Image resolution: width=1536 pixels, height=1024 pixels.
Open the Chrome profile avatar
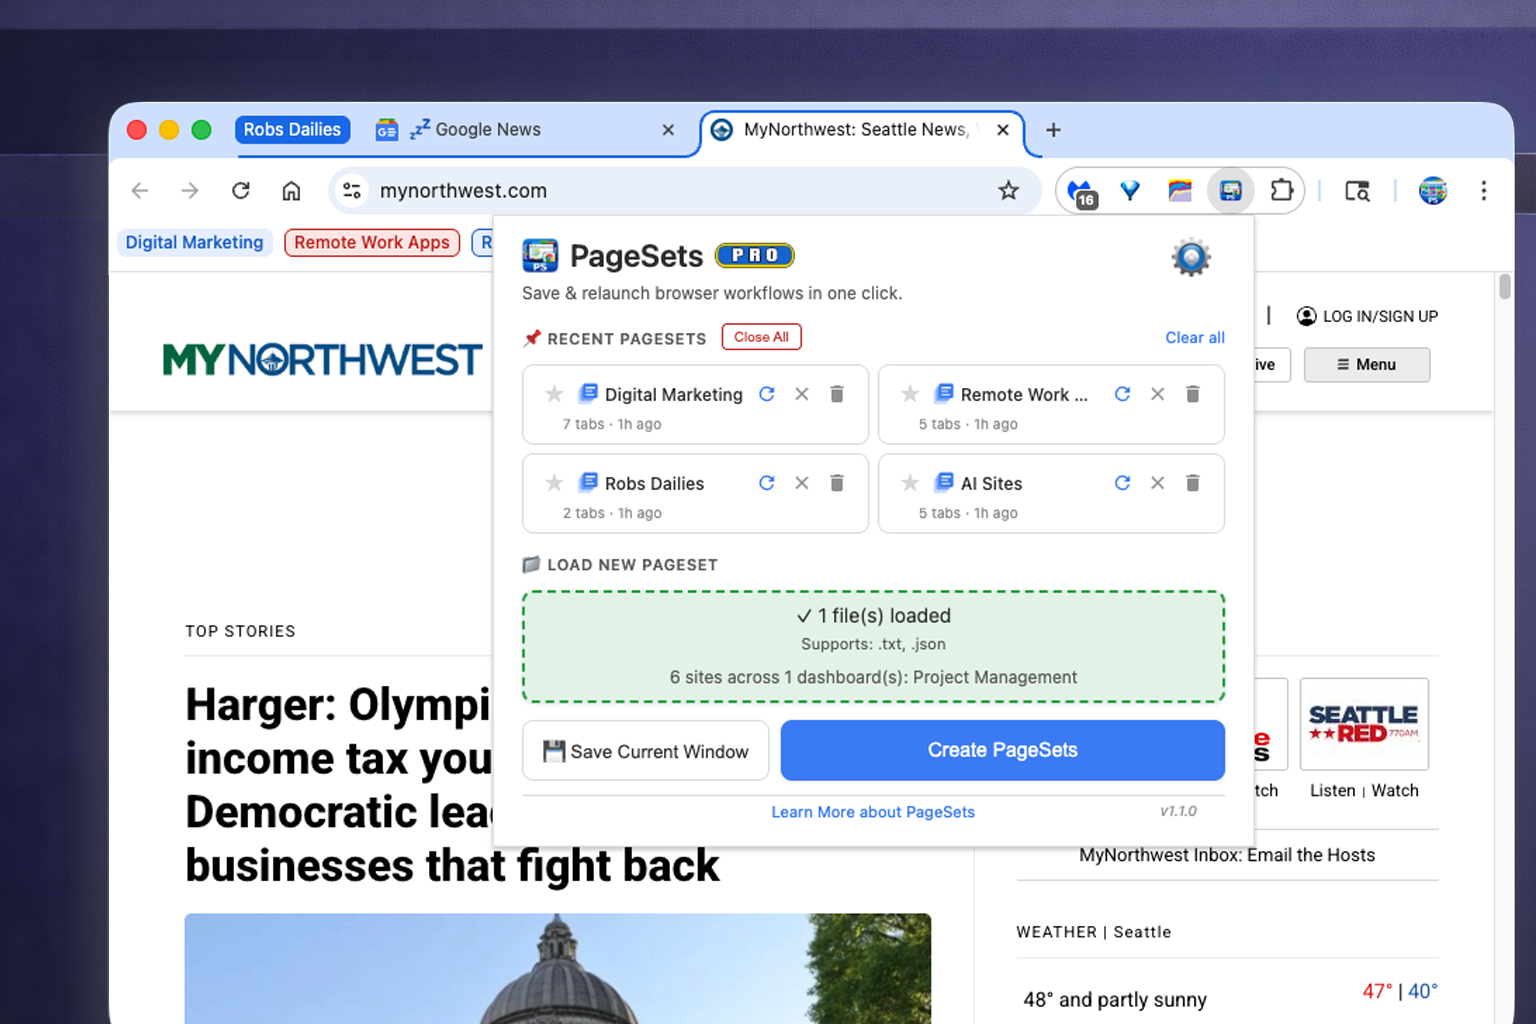[1433, 190]
